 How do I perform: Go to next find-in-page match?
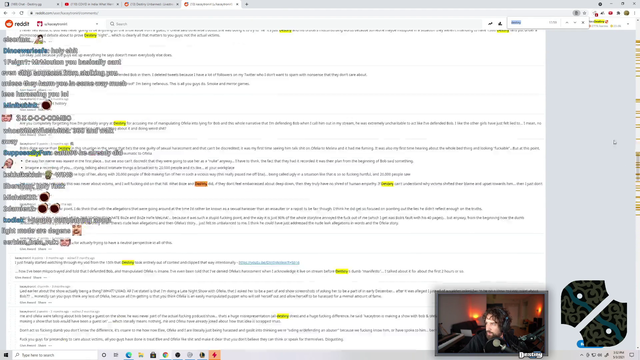[575, 22]
